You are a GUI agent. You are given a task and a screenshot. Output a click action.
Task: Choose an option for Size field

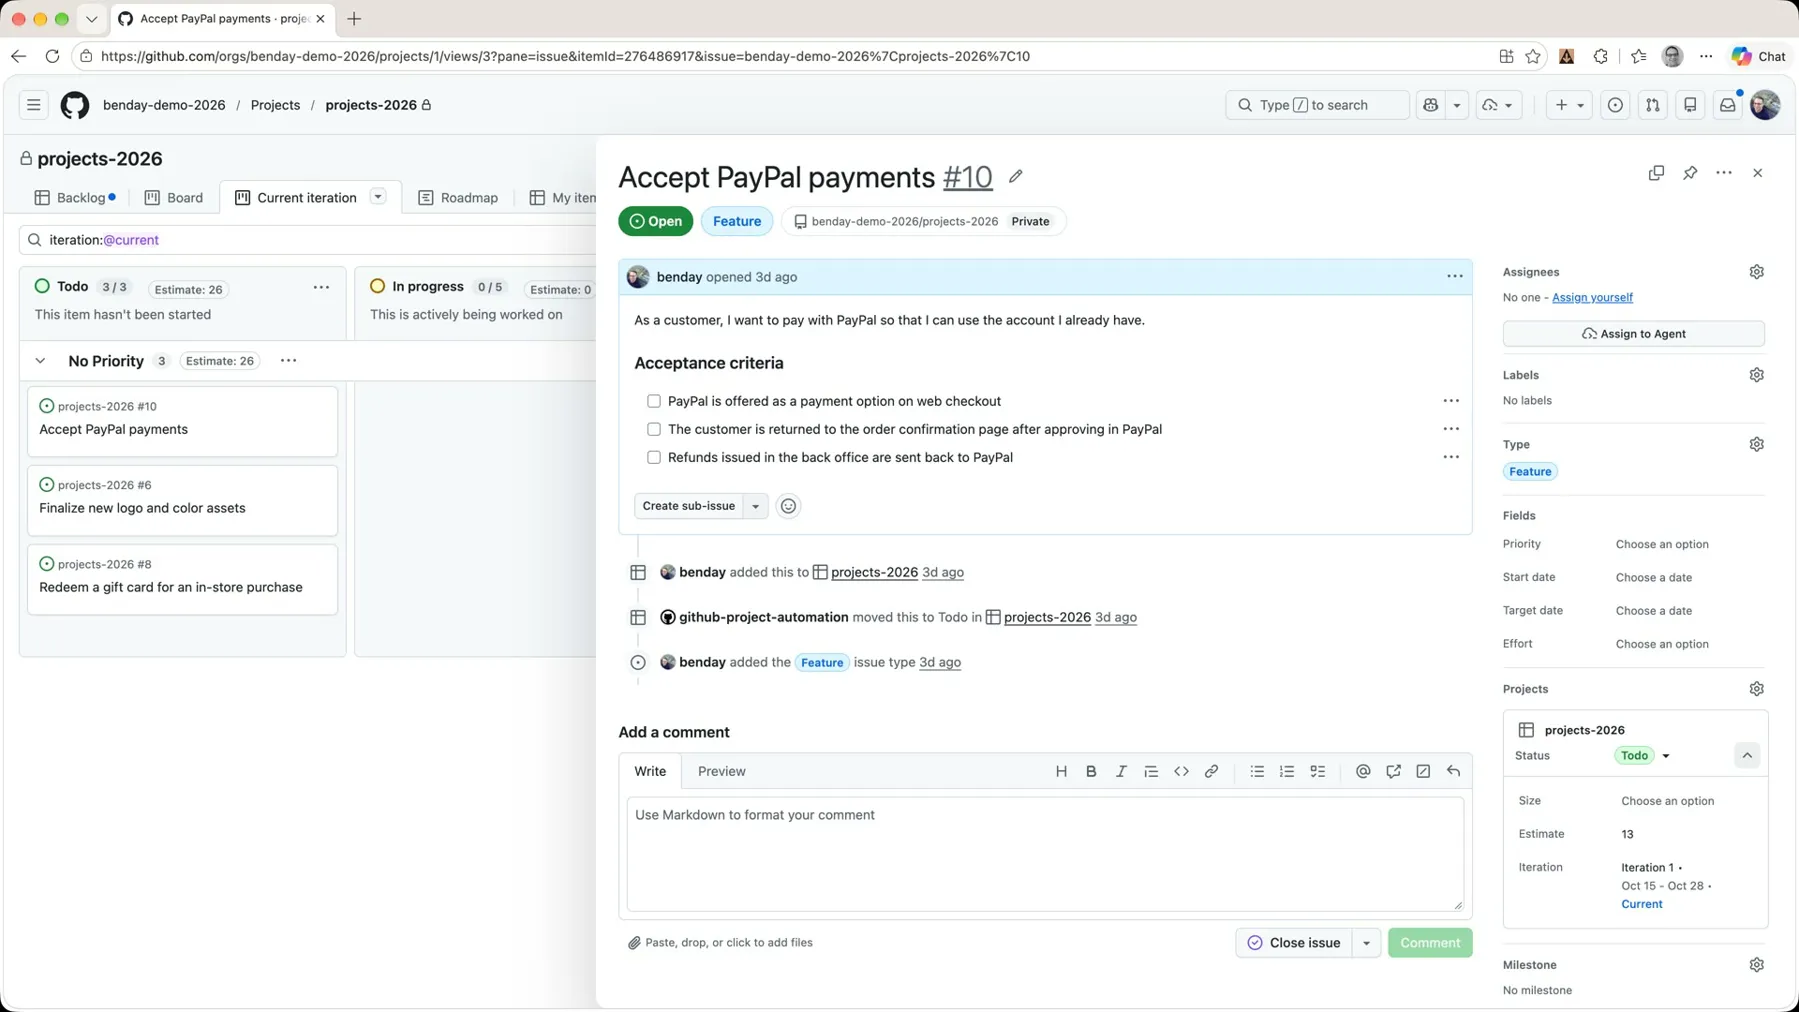(x=1667, y=801)
